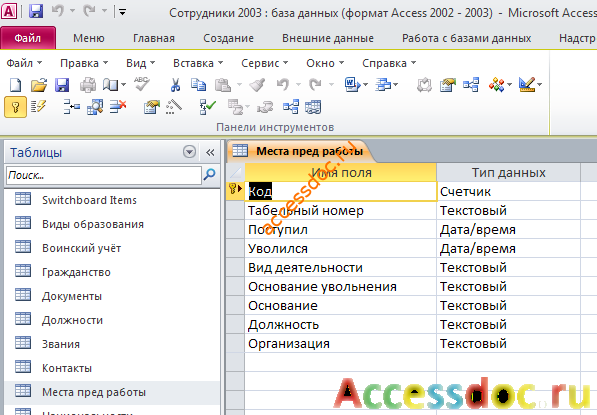This screenshot has width=597, height=415.
Task: Switch to the Внешние данные tab
Action: 328,38
